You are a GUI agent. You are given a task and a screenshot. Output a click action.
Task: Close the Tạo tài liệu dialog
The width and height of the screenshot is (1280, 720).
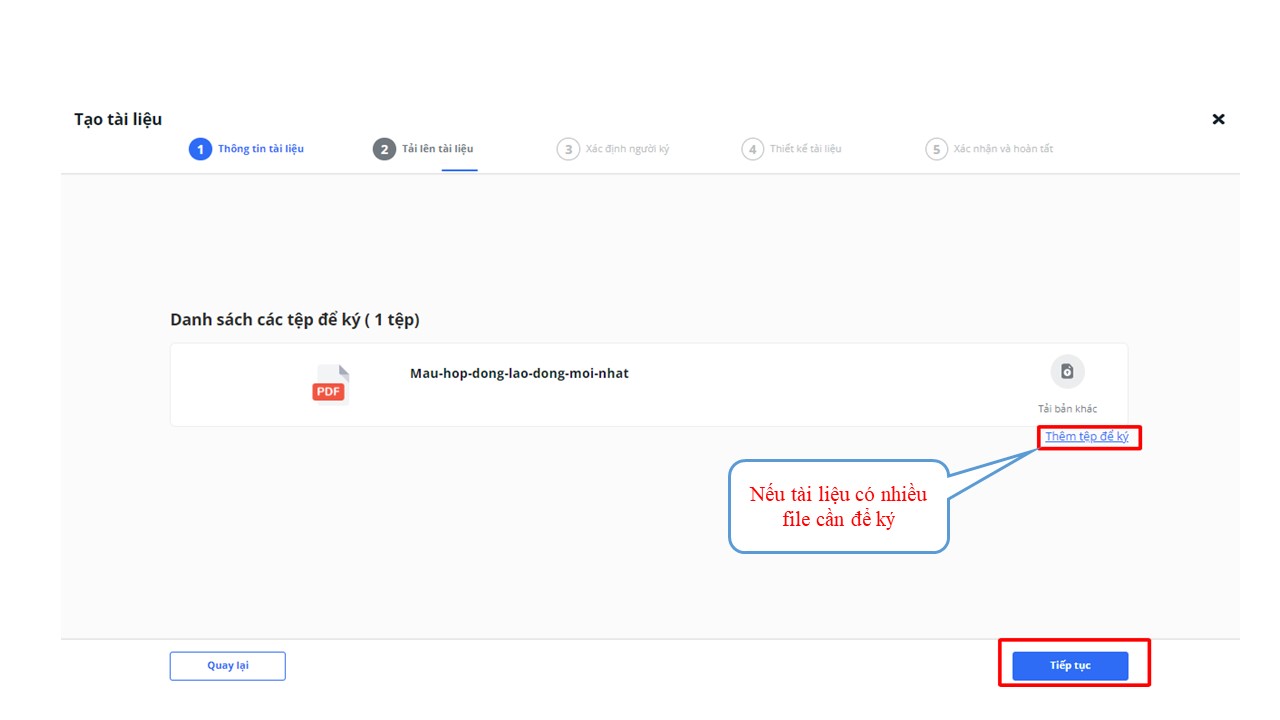click(x=1218, y=119)
